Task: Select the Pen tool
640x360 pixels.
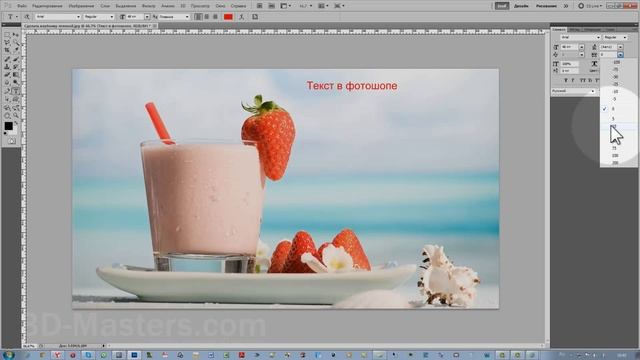Action: 7,90
